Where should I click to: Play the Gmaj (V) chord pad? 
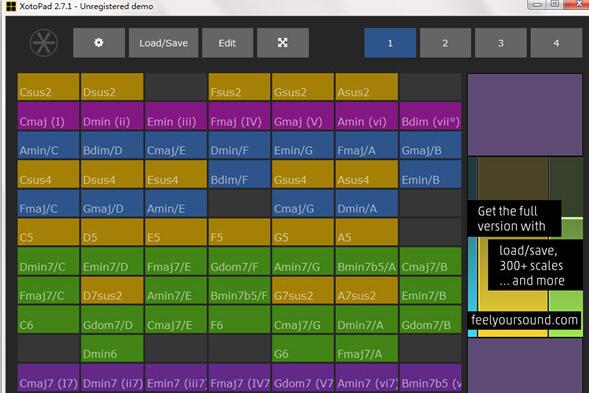click(303, 116)
